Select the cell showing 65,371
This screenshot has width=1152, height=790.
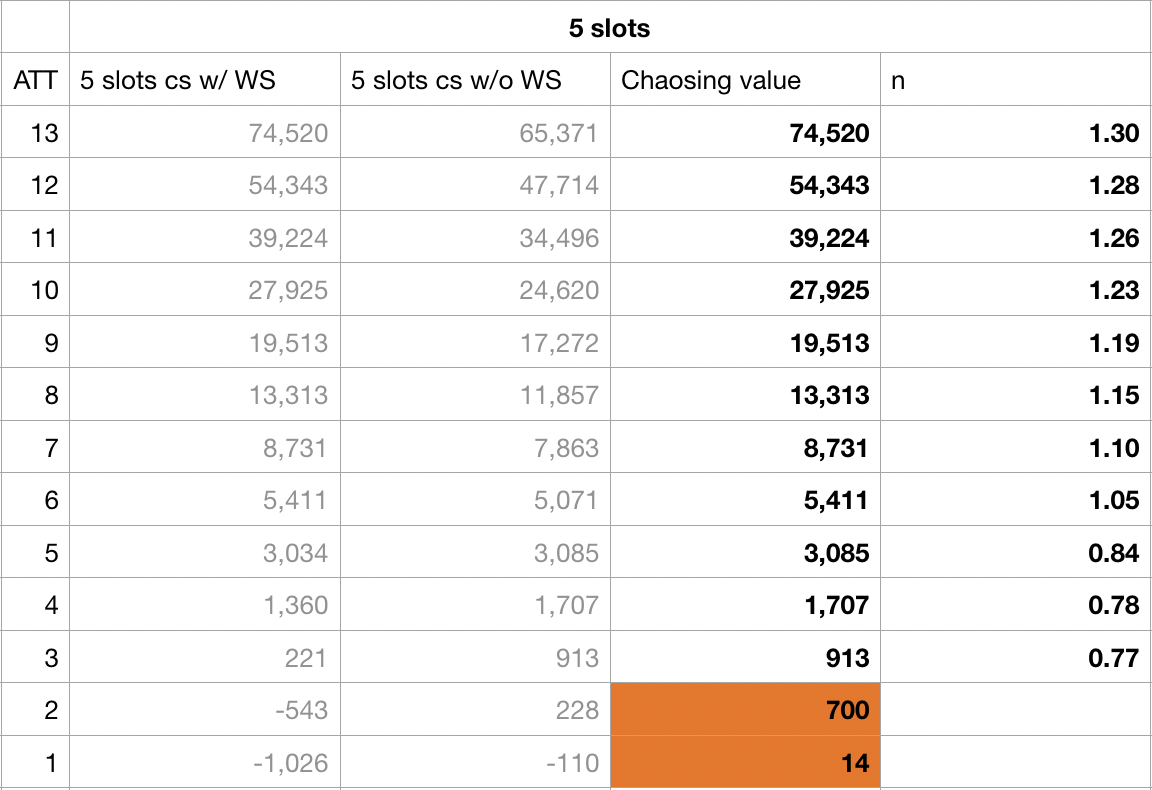coord(475,133)
